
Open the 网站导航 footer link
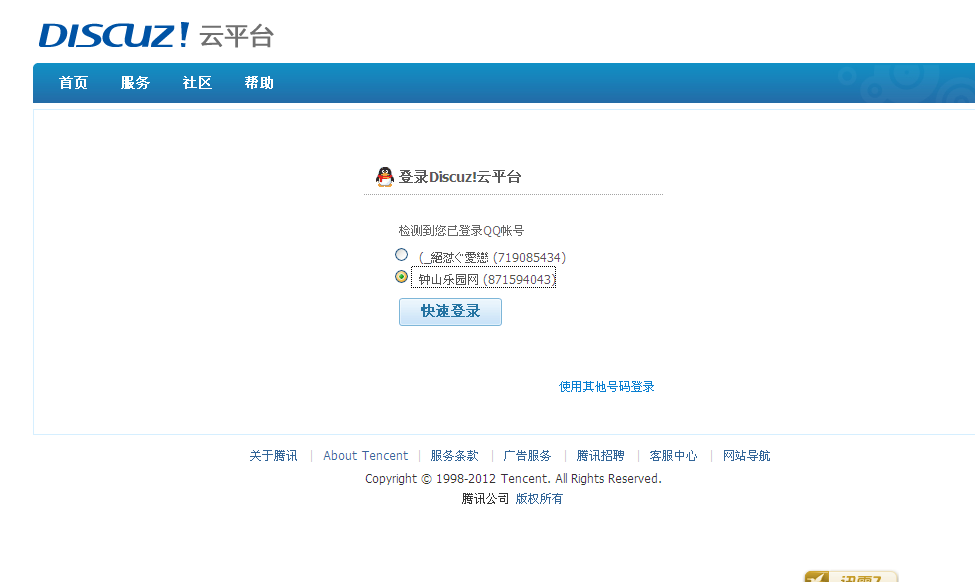[747, 456]
